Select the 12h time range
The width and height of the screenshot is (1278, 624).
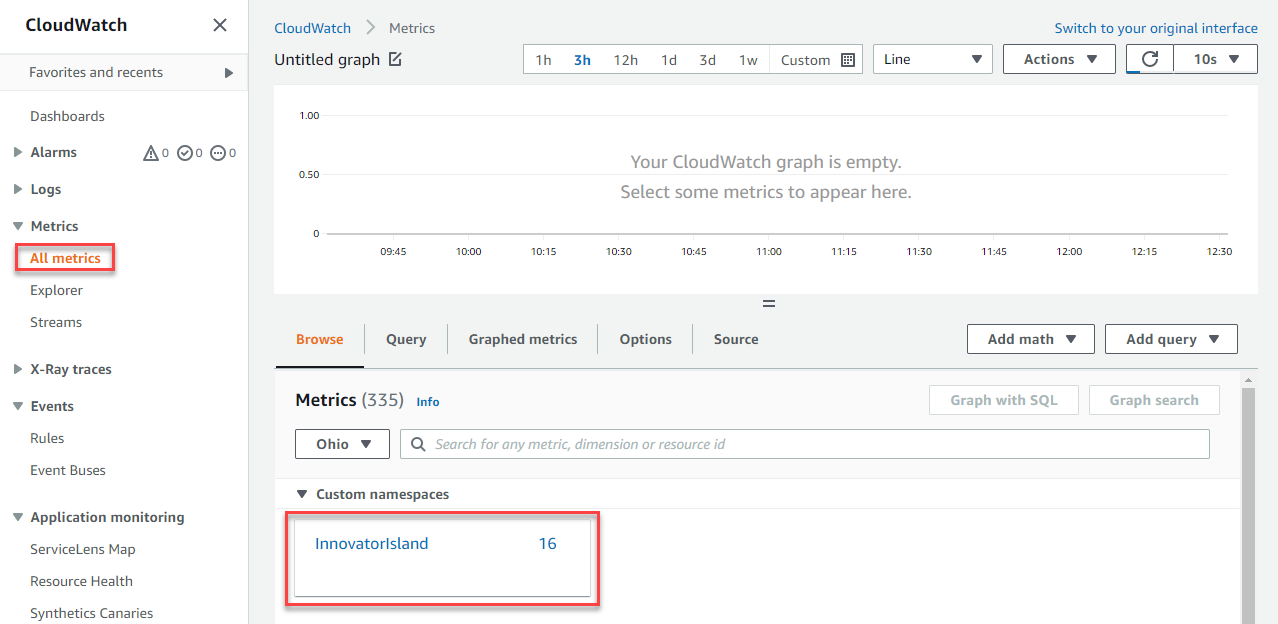pos(626,60)
